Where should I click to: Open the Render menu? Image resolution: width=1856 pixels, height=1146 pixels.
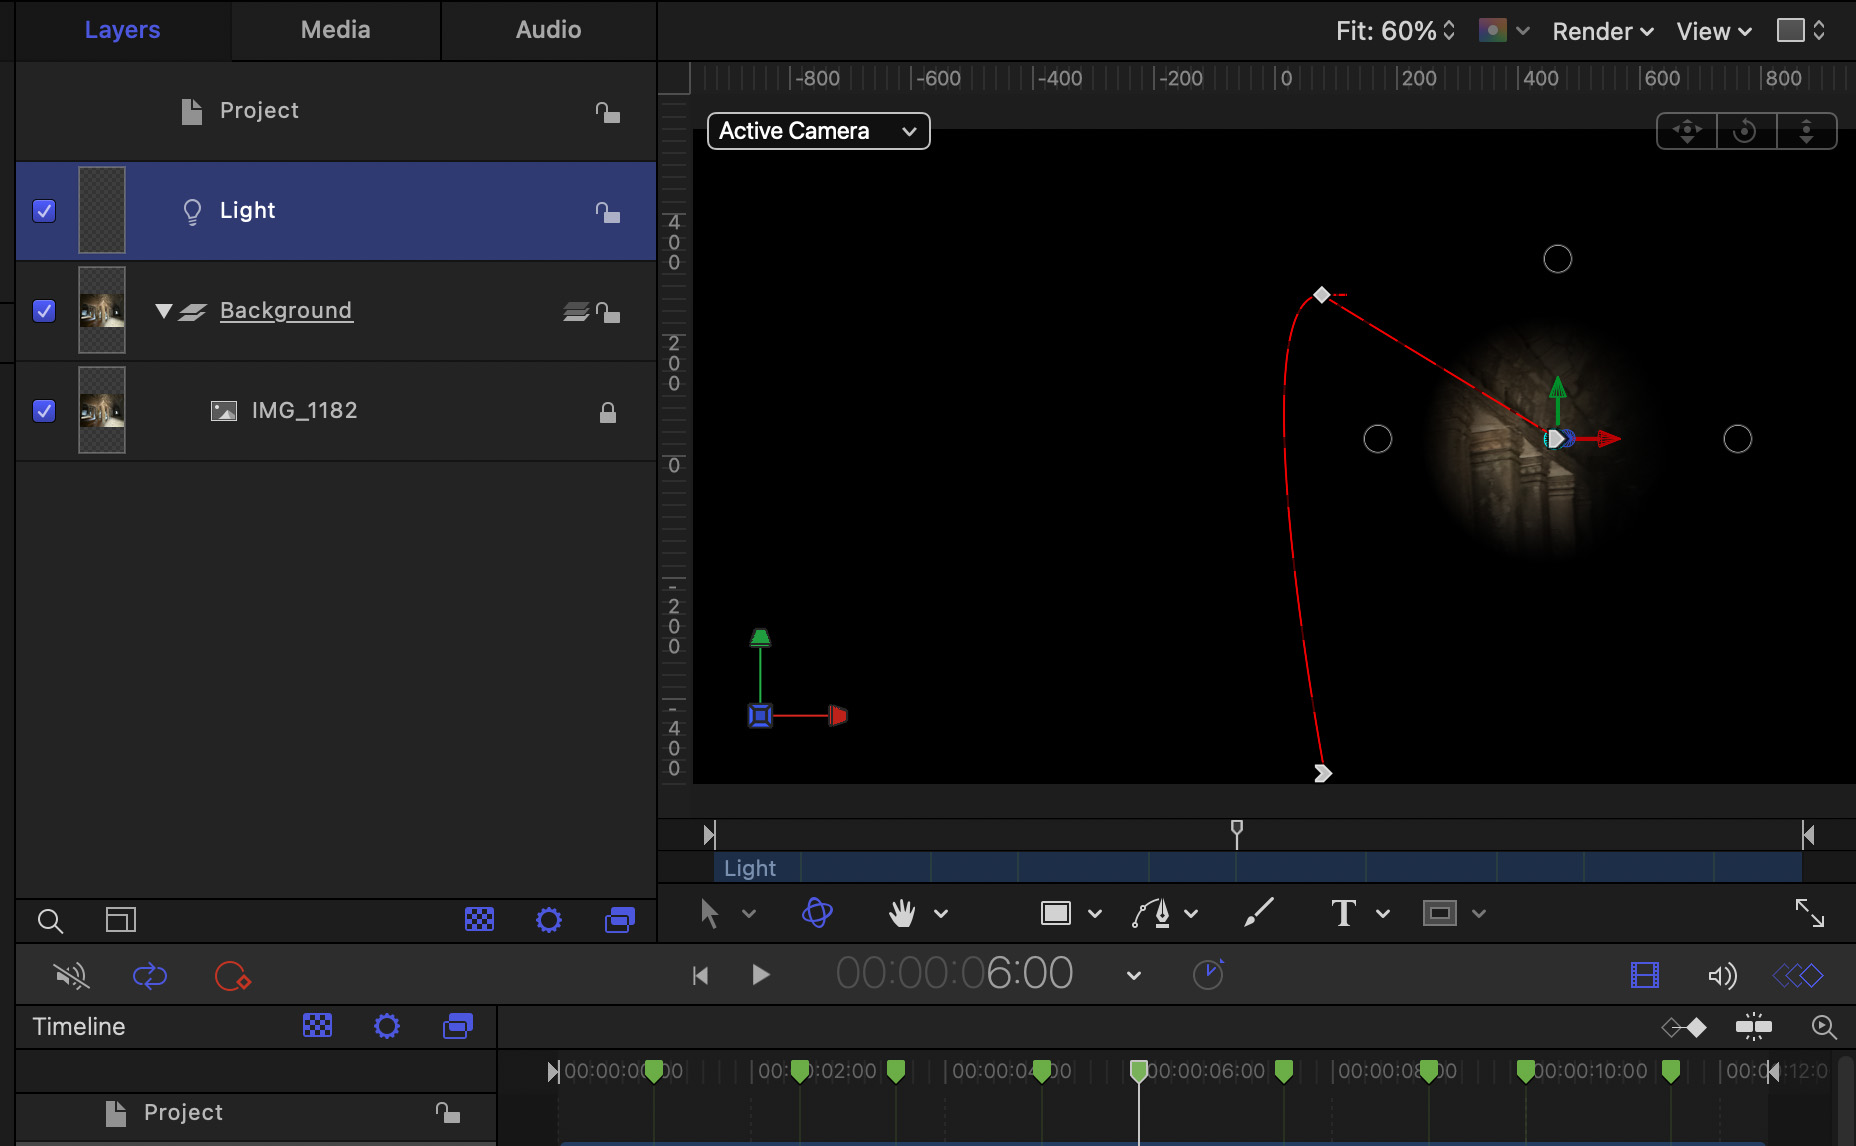pyautogui.click(x=1602, y=31)
